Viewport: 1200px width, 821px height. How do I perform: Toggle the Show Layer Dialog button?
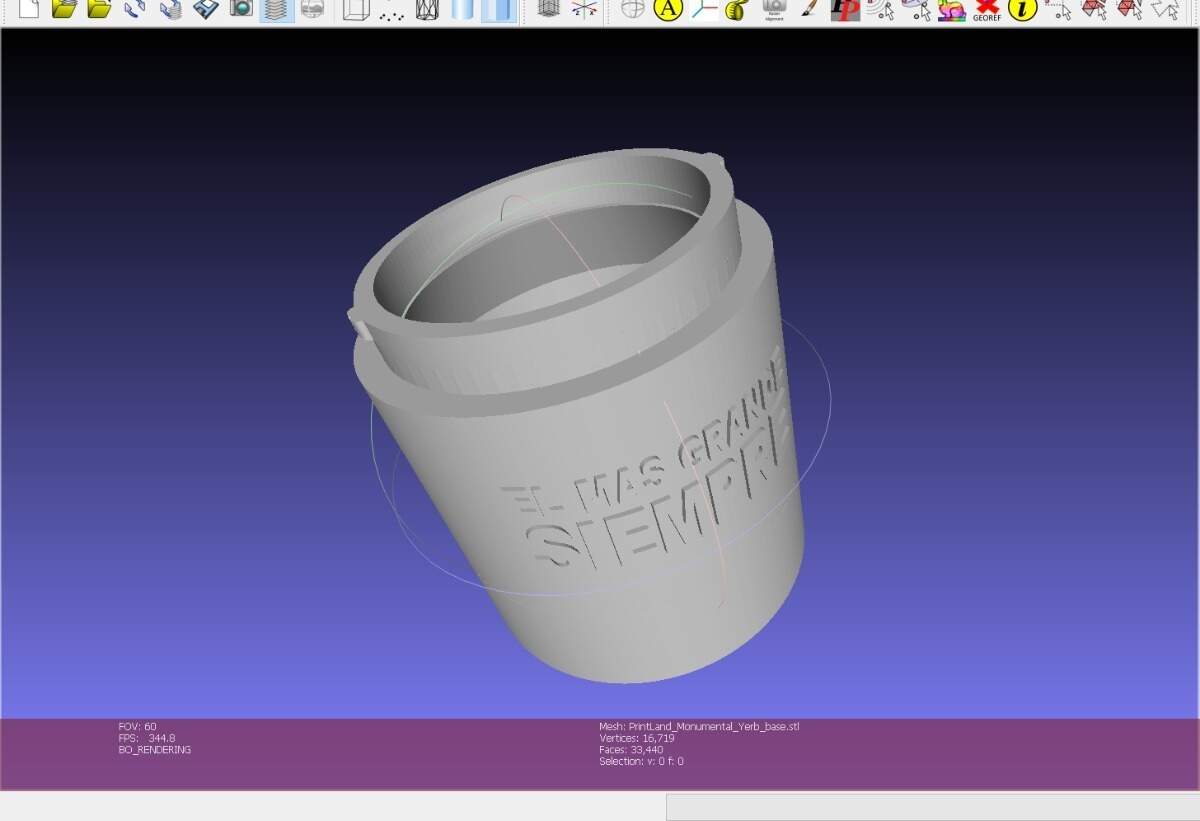[276, 10]
